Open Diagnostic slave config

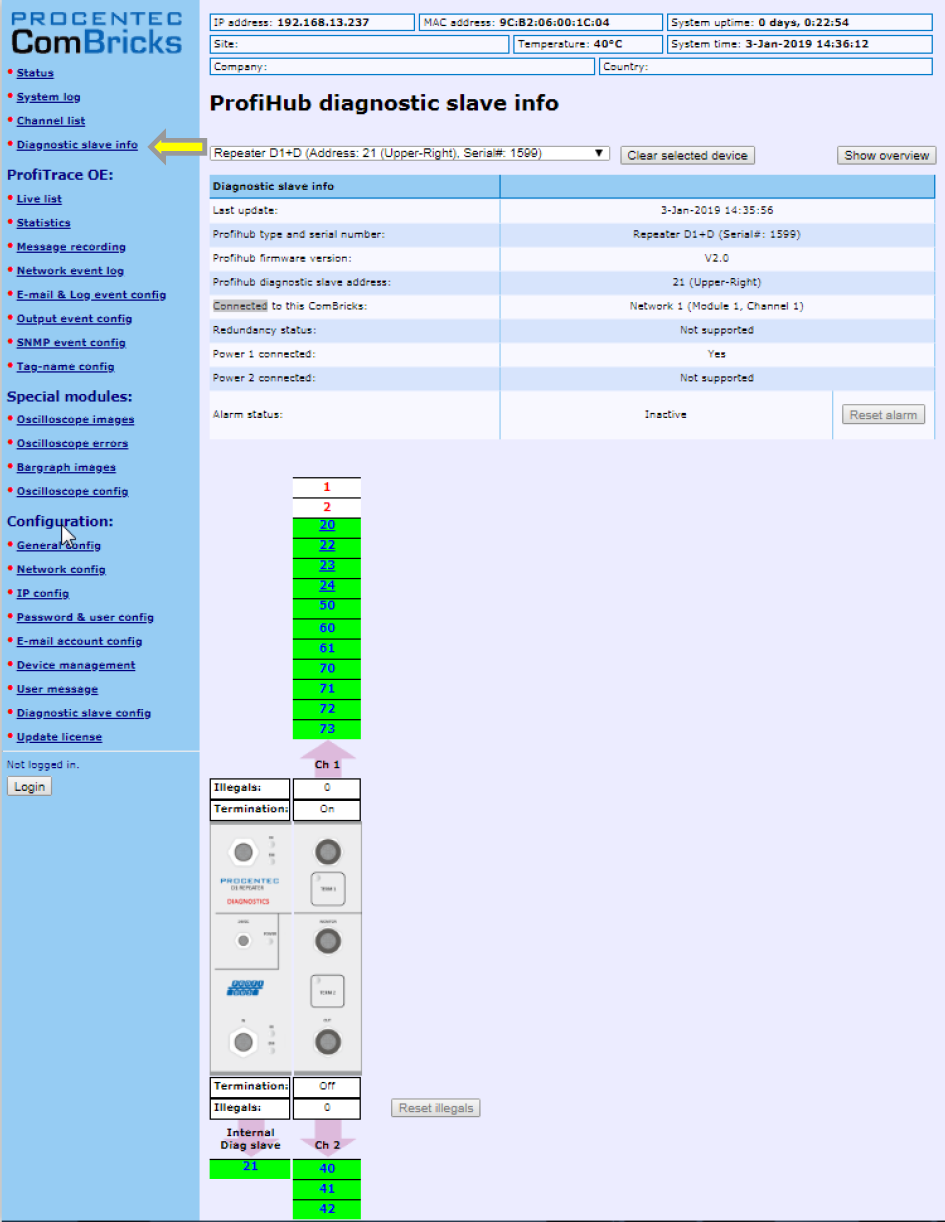click(84, 714)
